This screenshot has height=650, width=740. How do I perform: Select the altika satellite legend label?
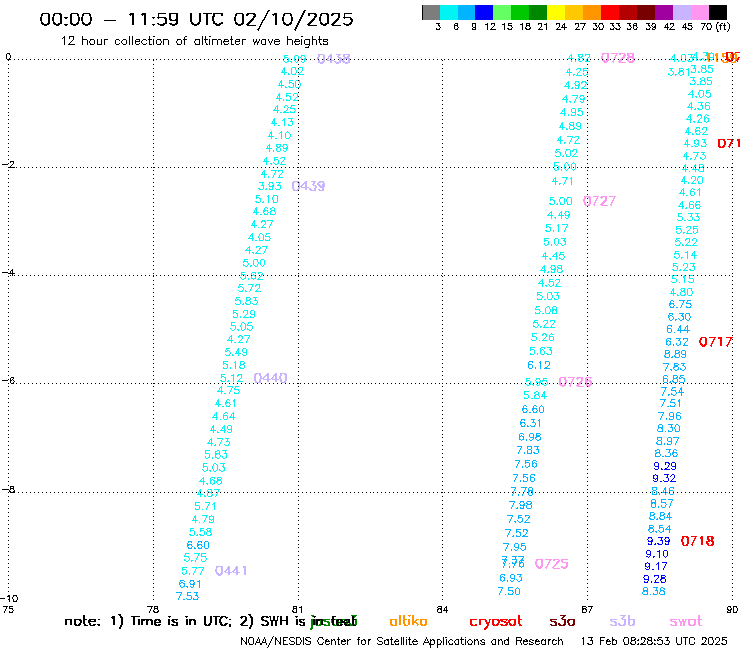pos(408,621)
